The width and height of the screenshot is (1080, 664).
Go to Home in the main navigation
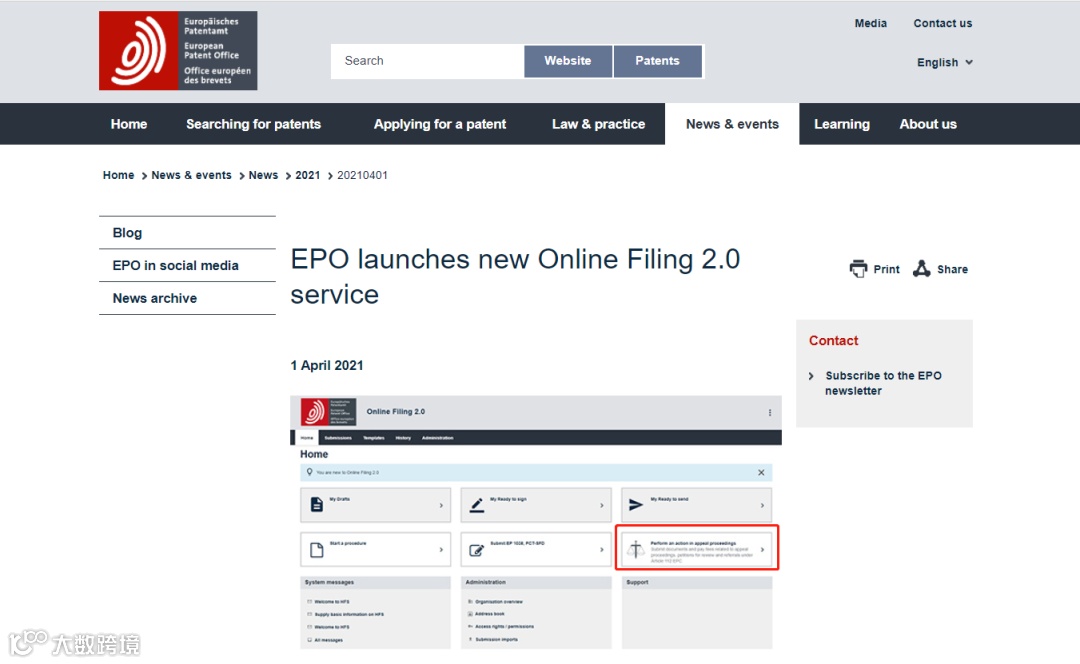[129, 124]
